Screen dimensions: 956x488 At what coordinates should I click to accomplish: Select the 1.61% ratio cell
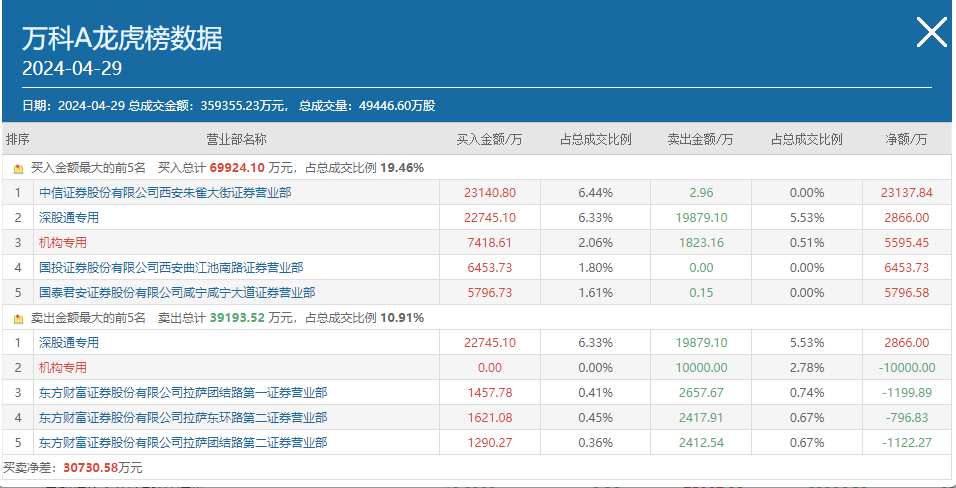(x=596, y=293)
